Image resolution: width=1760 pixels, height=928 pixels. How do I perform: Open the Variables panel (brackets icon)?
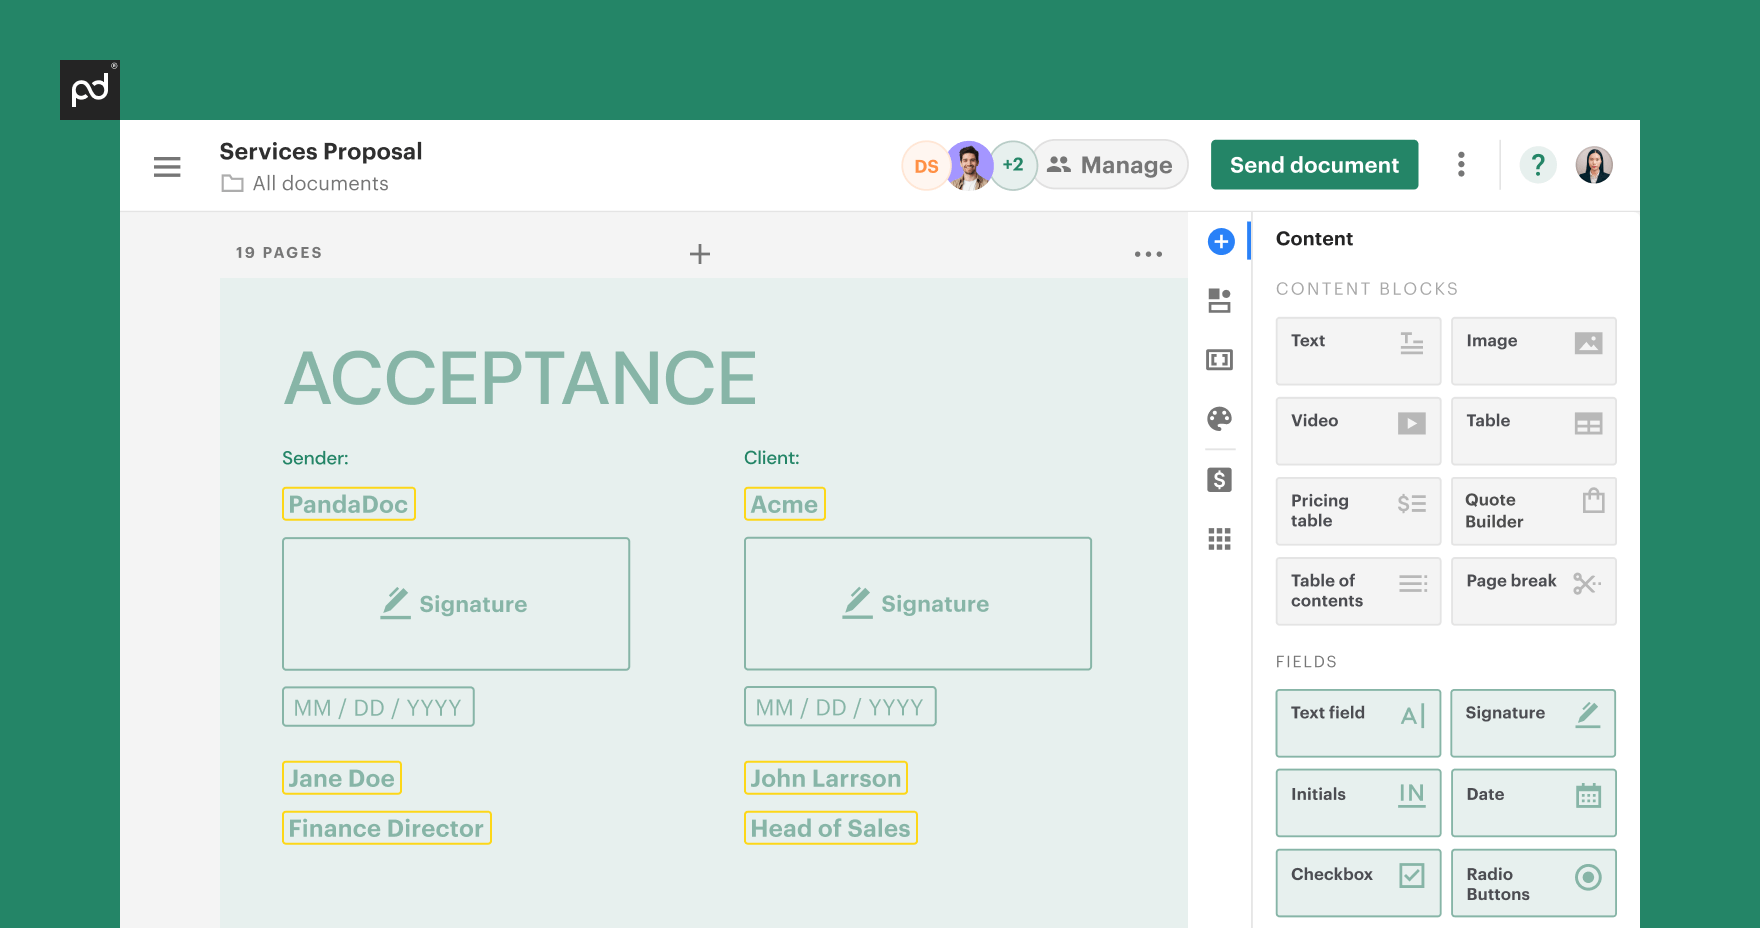(1220, 360)
